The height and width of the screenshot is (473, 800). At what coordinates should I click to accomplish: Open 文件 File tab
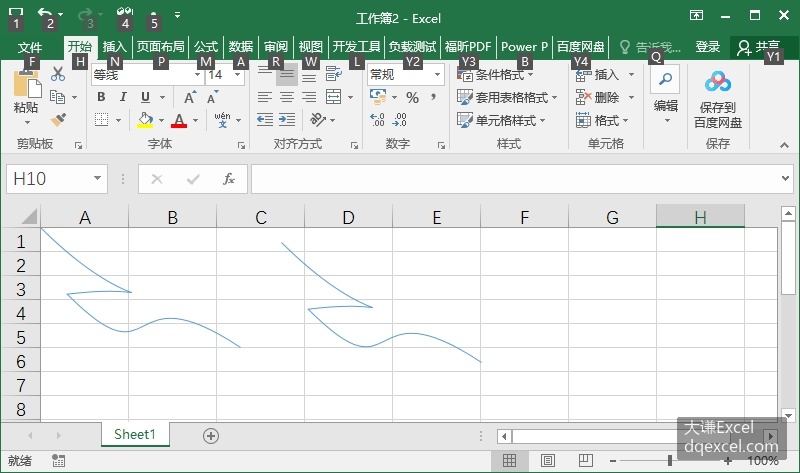(x=30, y=47)
